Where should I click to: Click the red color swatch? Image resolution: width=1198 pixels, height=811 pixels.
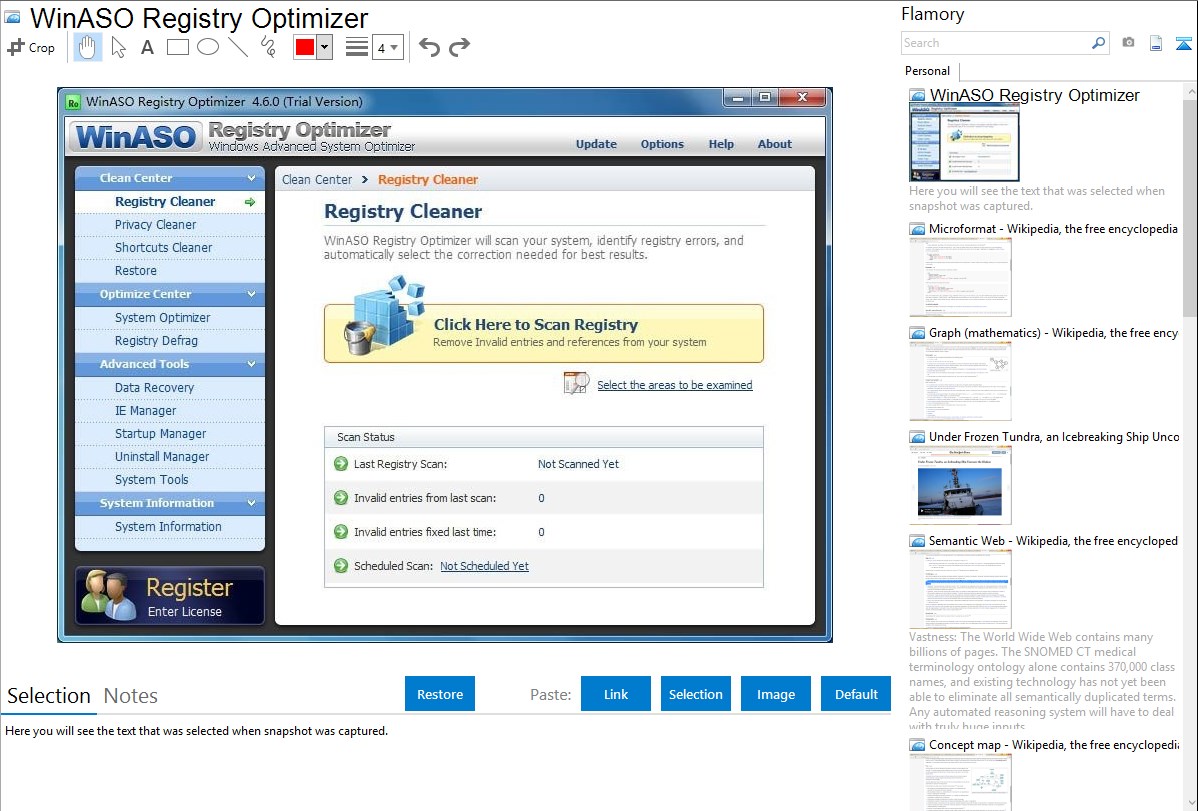pyautogui.click(x=305, y=47)
